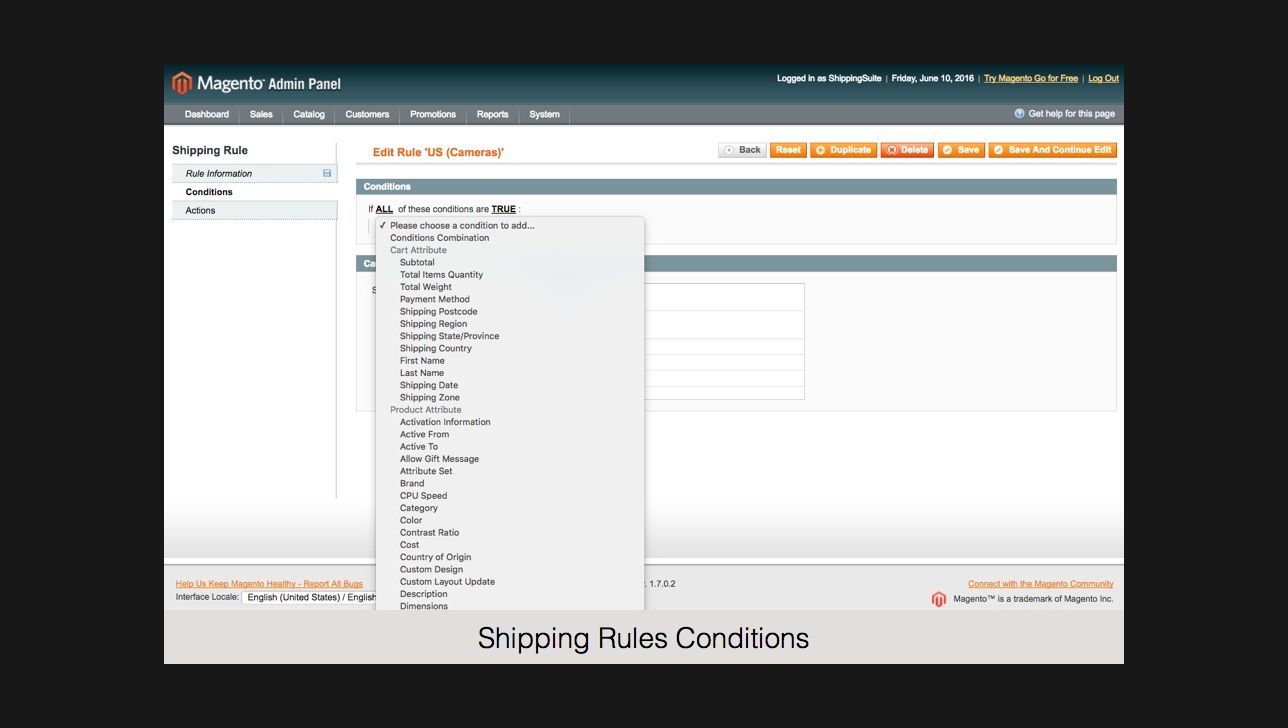1288x728 pixels.
Task: Delete the US (Cameras) rule
Action: (906, 150)
